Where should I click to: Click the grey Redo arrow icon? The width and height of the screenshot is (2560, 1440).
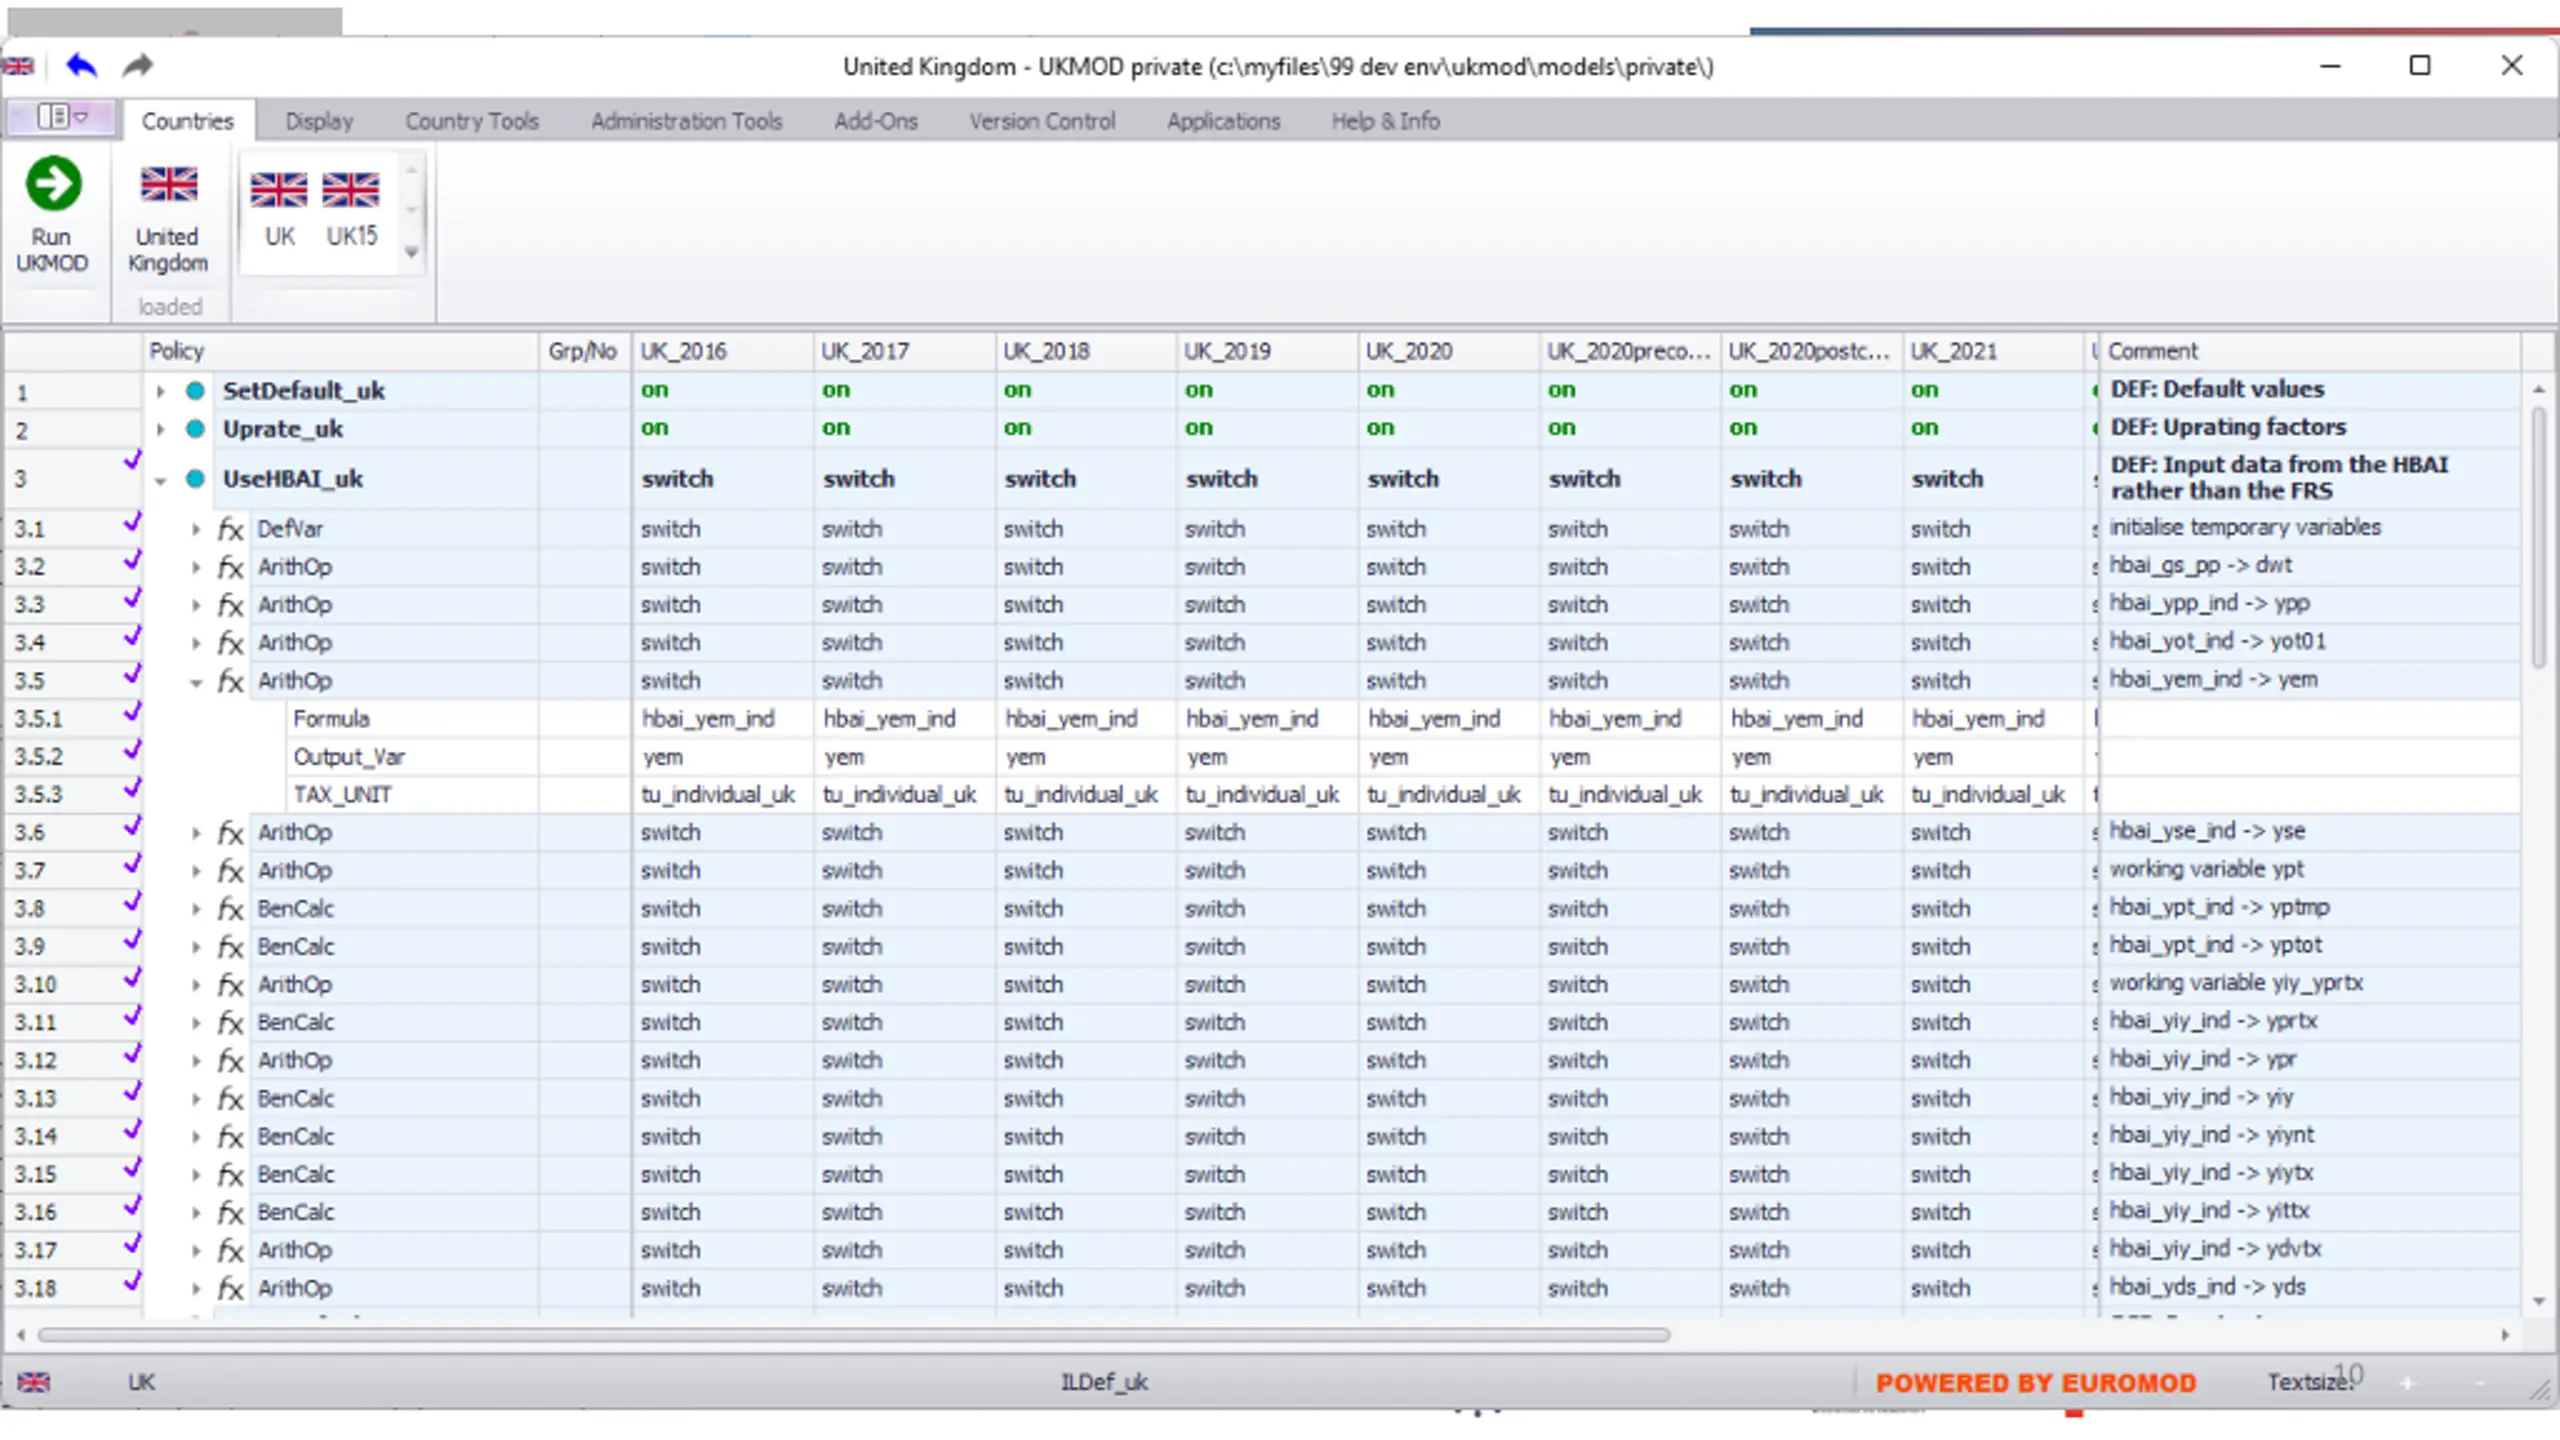pos(138,66)
